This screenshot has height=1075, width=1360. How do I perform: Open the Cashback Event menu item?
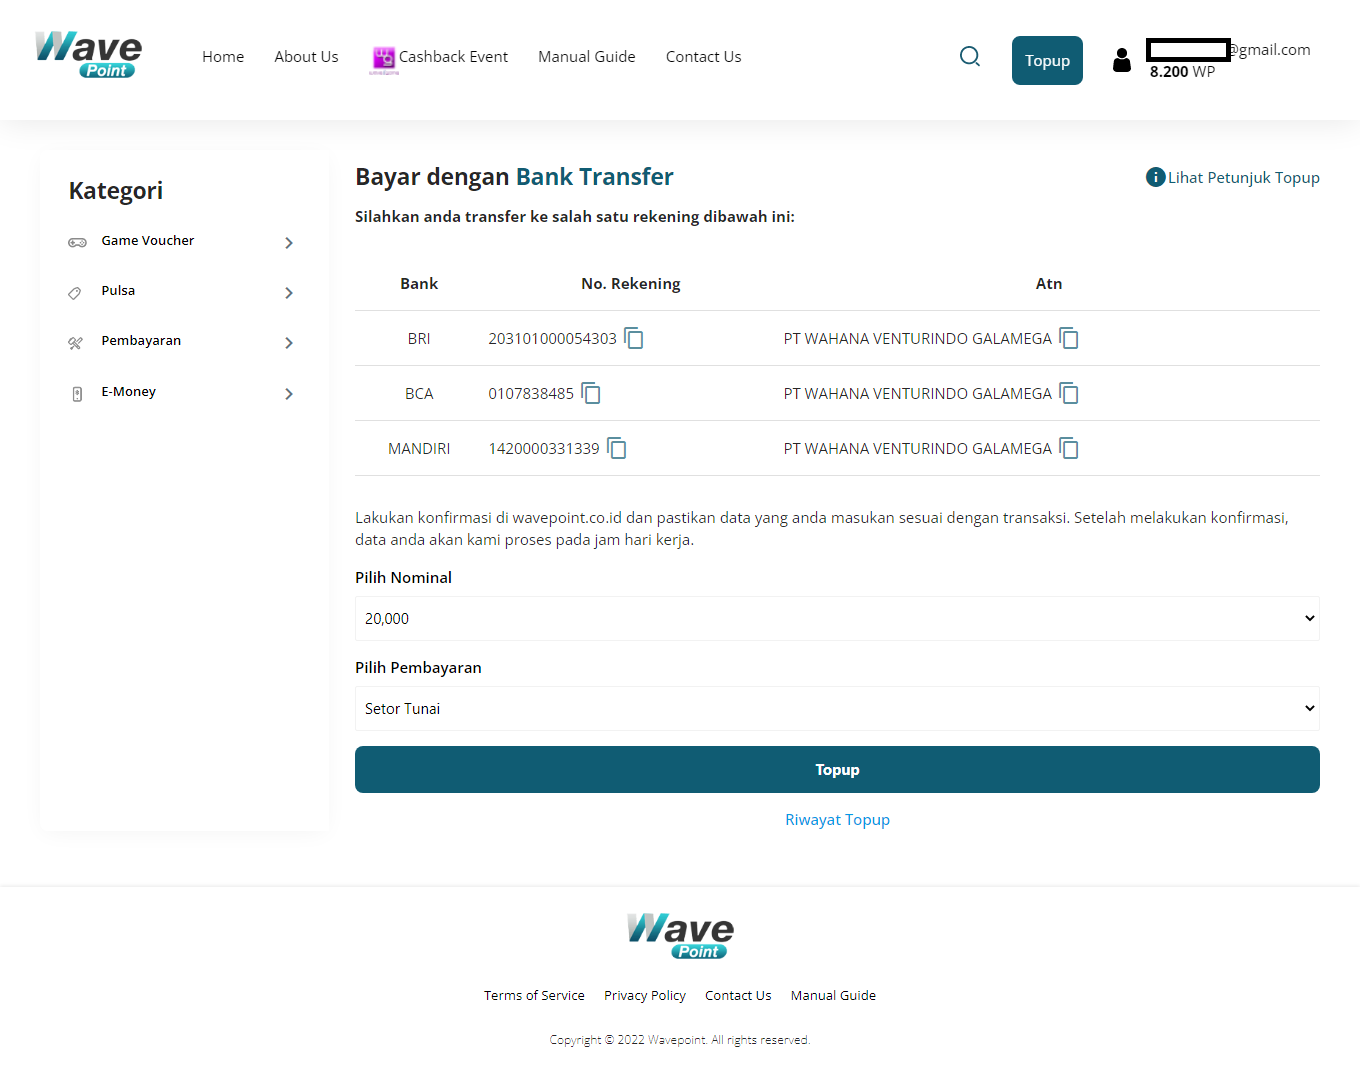coord(441,57)
